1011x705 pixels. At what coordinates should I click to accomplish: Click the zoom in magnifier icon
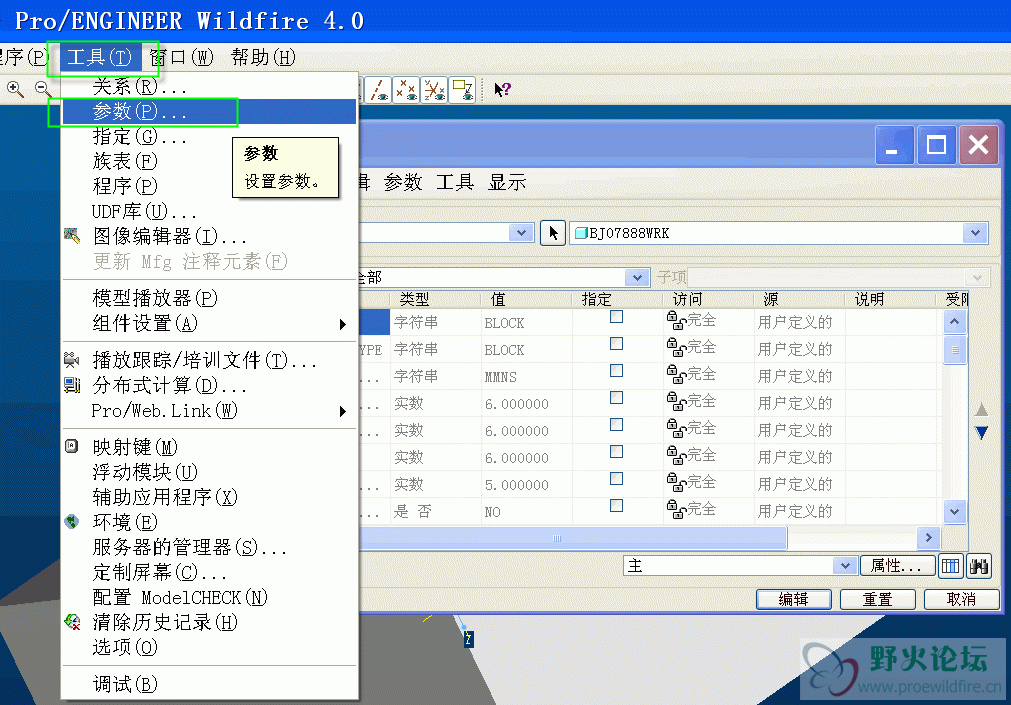tap(15, 89)
